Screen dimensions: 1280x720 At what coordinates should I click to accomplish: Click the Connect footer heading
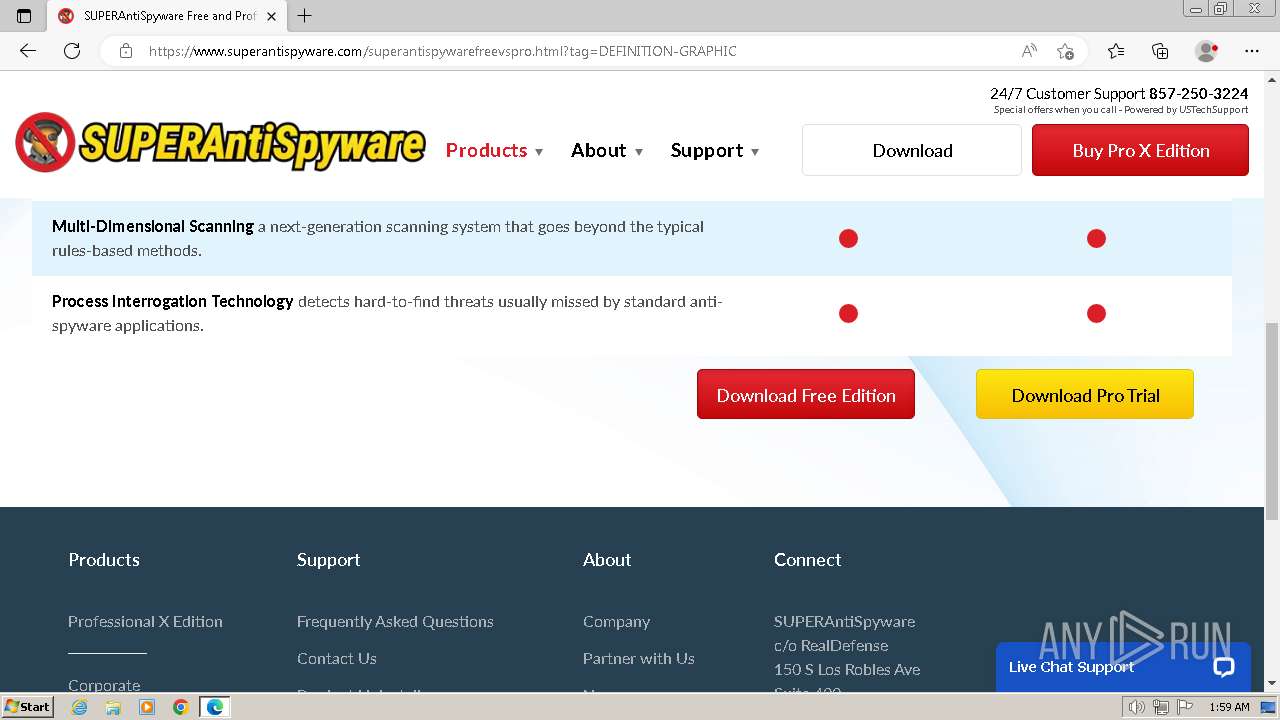tap(807, 560)
